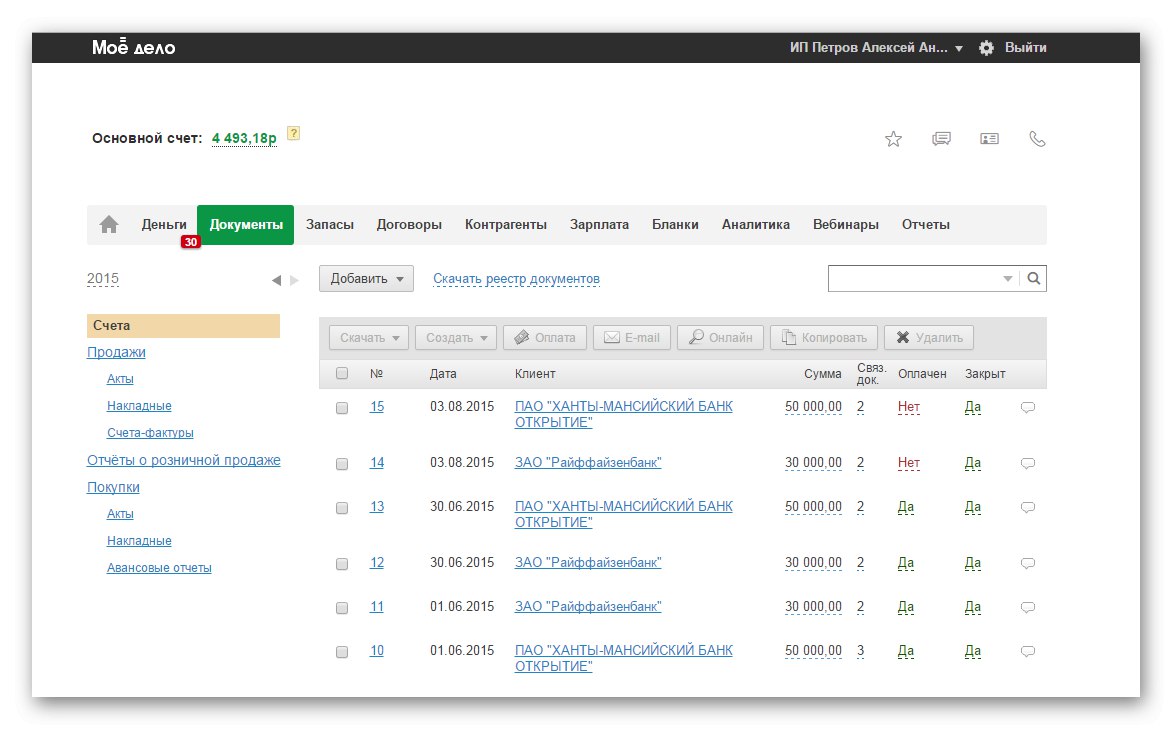This screenshot has width=1172, height=729.
Task: Open comment bubble for invoice 15
Action: pos(1028,407)
